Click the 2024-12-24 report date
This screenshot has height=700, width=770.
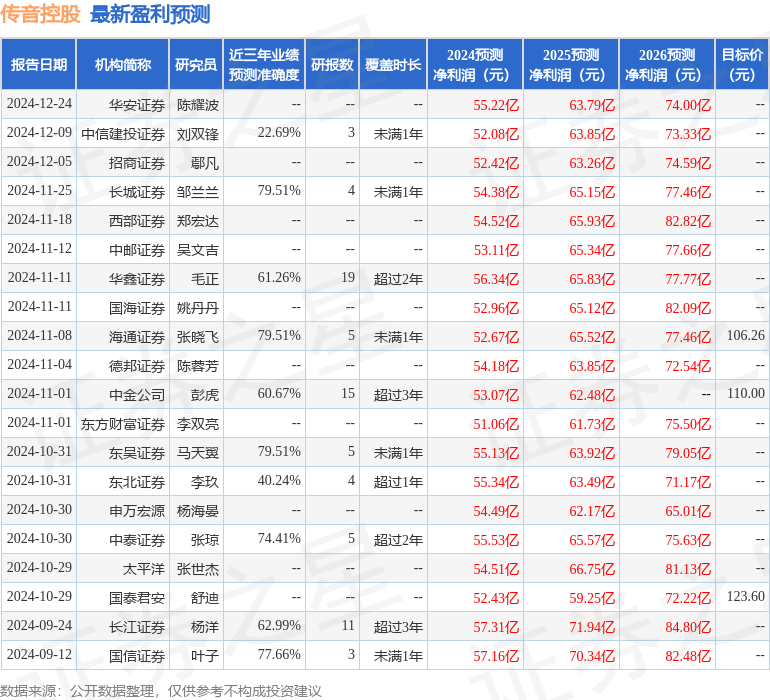(39, 103)
